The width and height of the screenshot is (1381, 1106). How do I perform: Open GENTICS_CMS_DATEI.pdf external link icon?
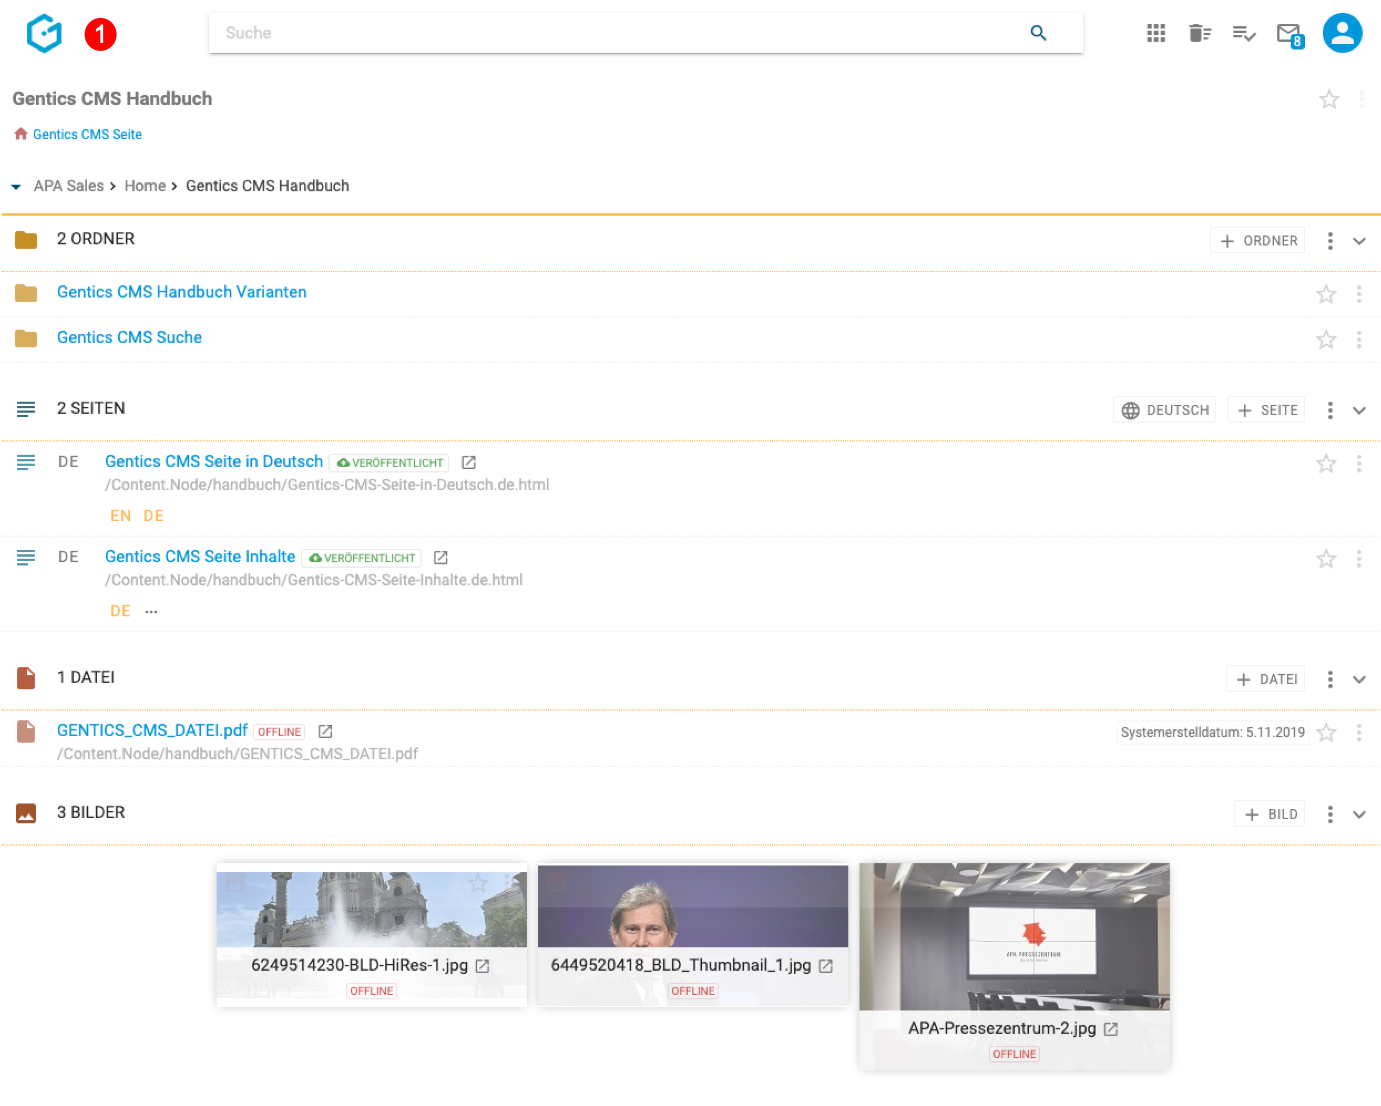pyautogui.click(x=325, y=731)
